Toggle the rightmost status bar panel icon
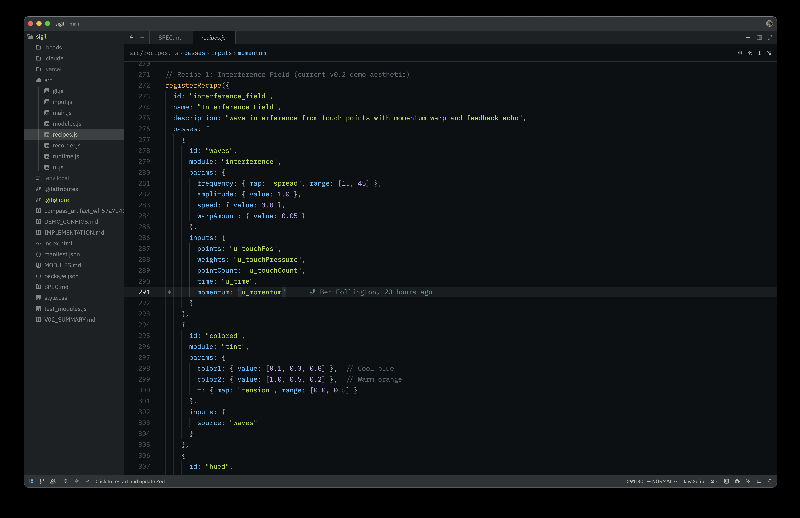 tap(768, 481)
